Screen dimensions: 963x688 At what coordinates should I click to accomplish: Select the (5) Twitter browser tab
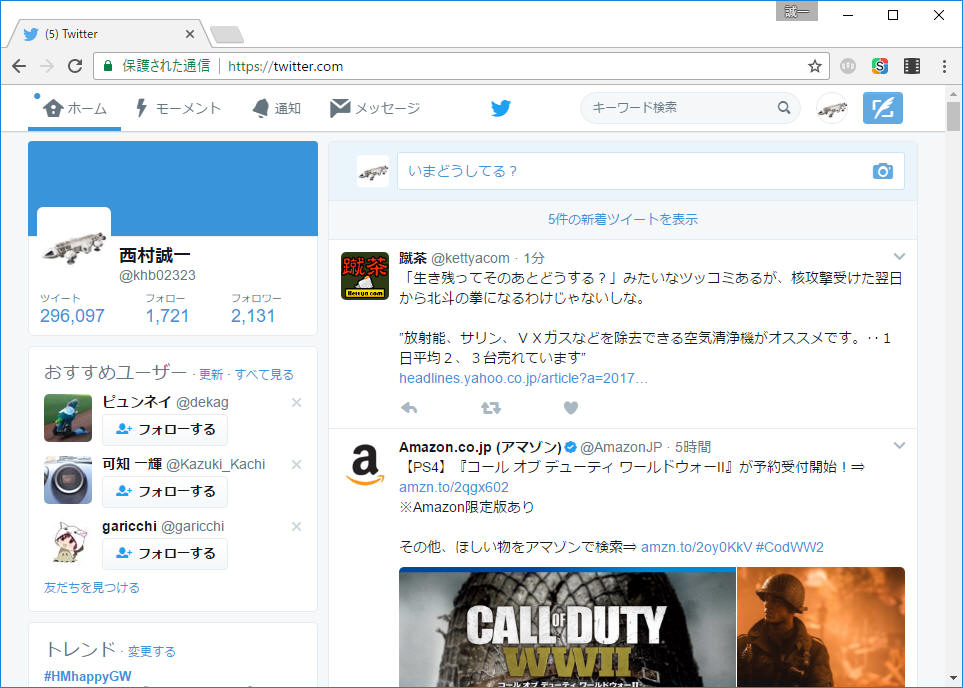point(107,34)
